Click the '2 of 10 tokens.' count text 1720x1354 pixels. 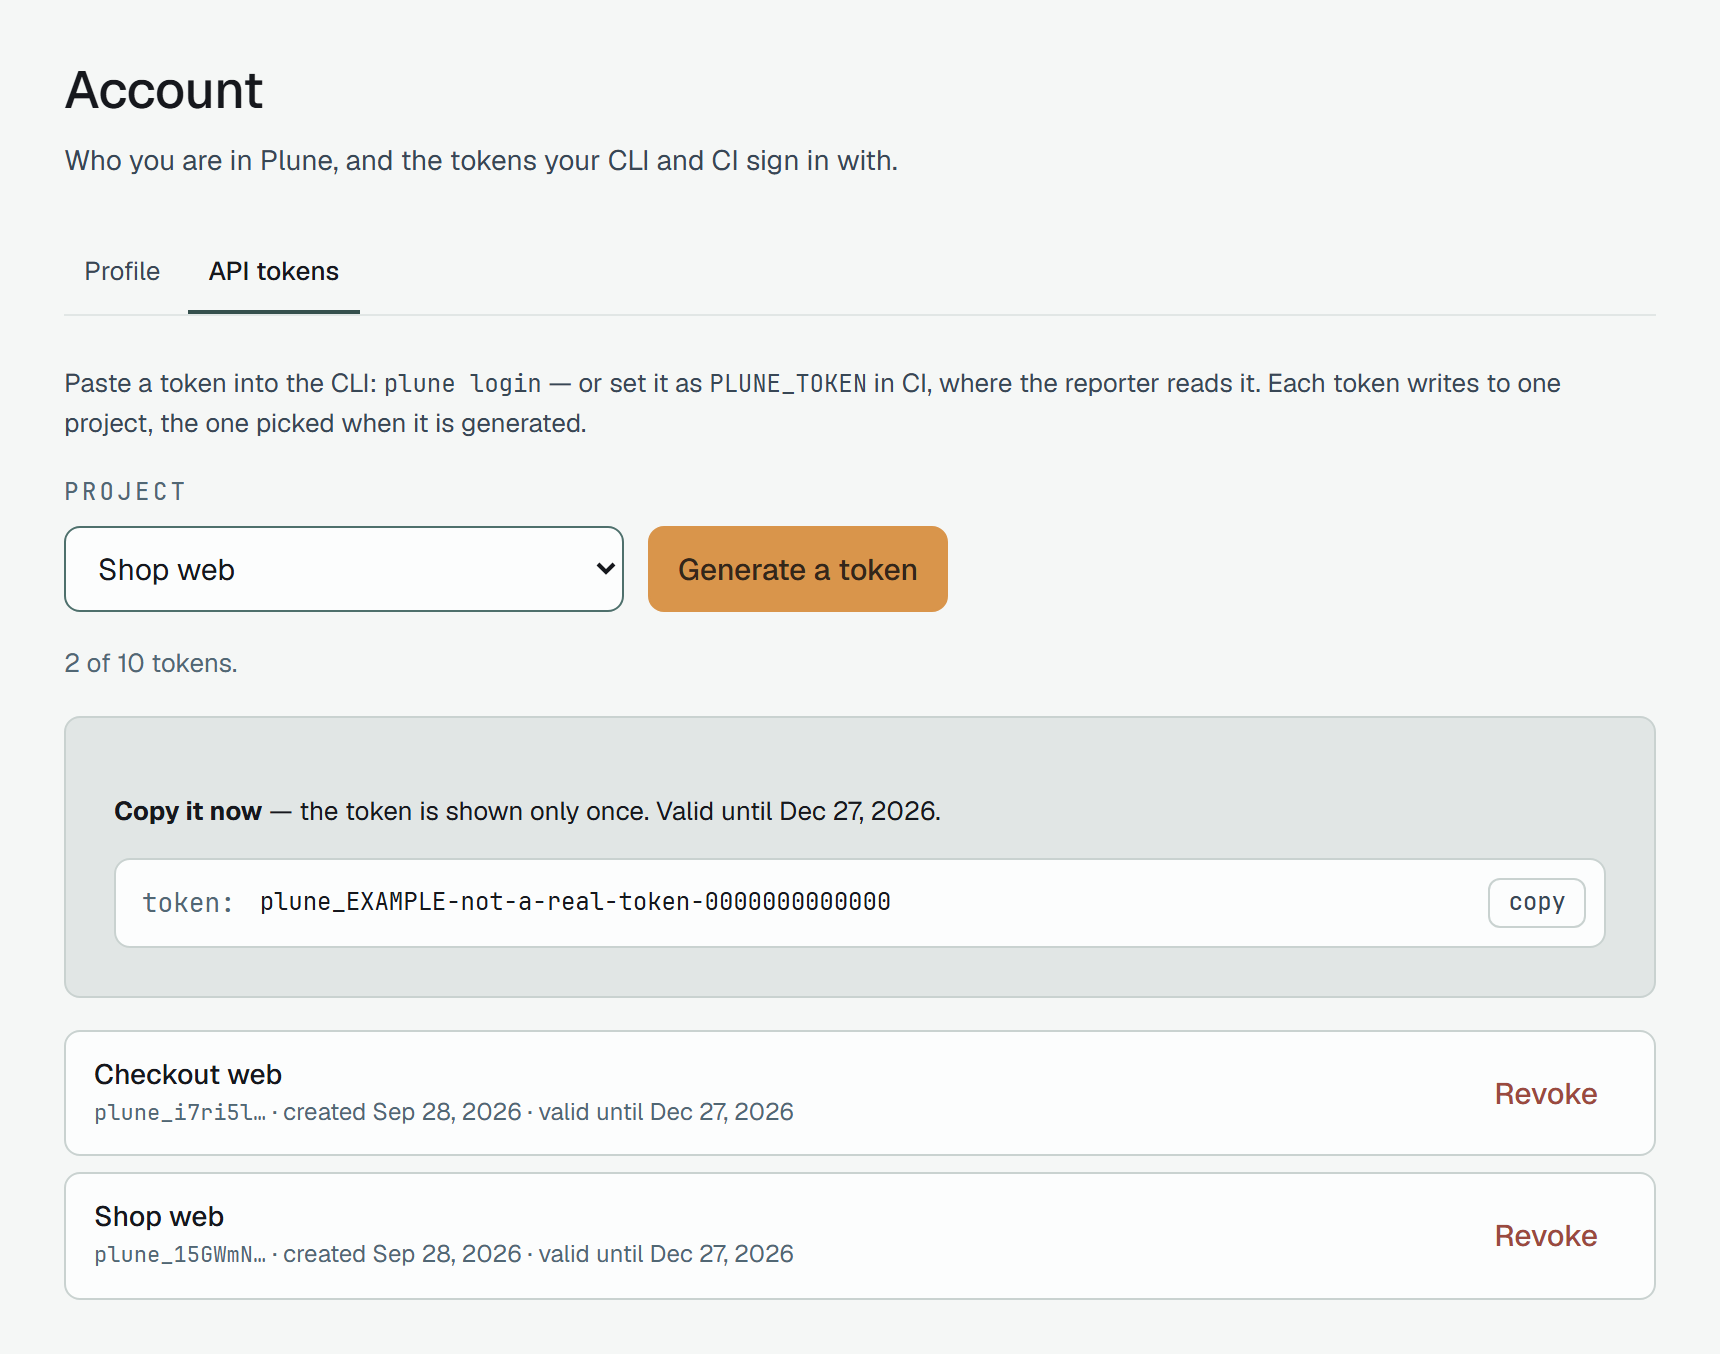(151, 663)
